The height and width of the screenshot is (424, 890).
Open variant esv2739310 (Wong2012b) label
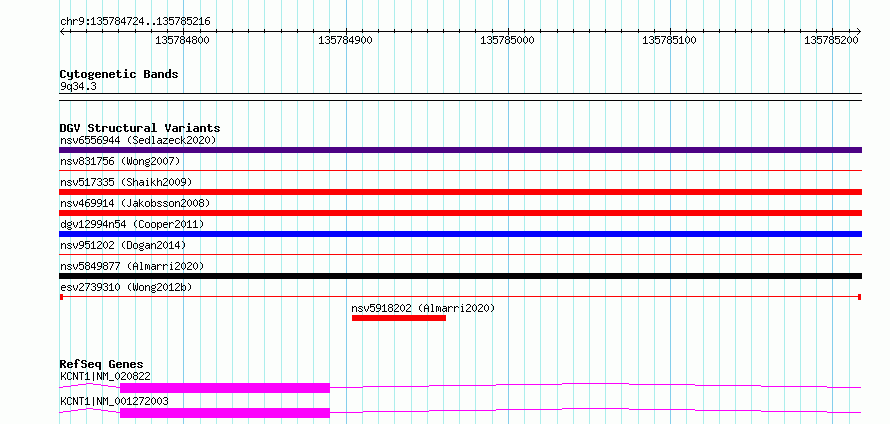point(126,287)
